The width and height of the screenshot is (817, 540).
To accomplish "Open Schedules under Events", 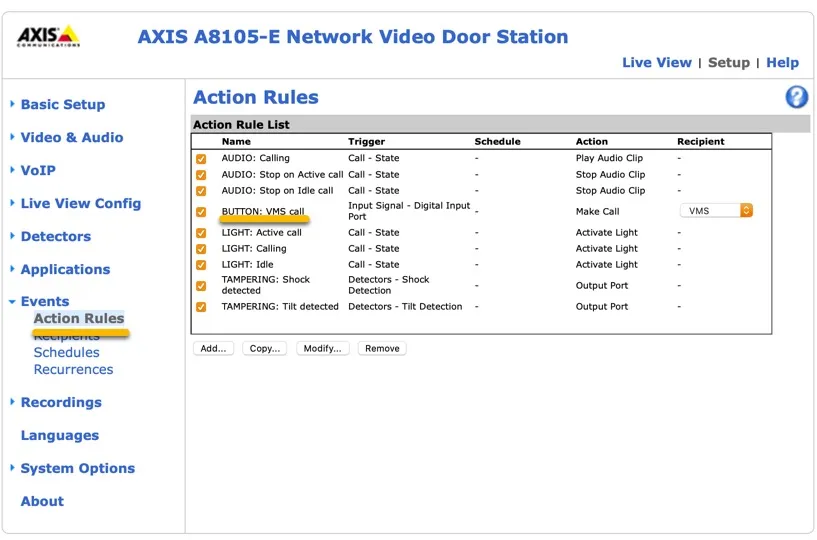I will (x=66, y=352).
